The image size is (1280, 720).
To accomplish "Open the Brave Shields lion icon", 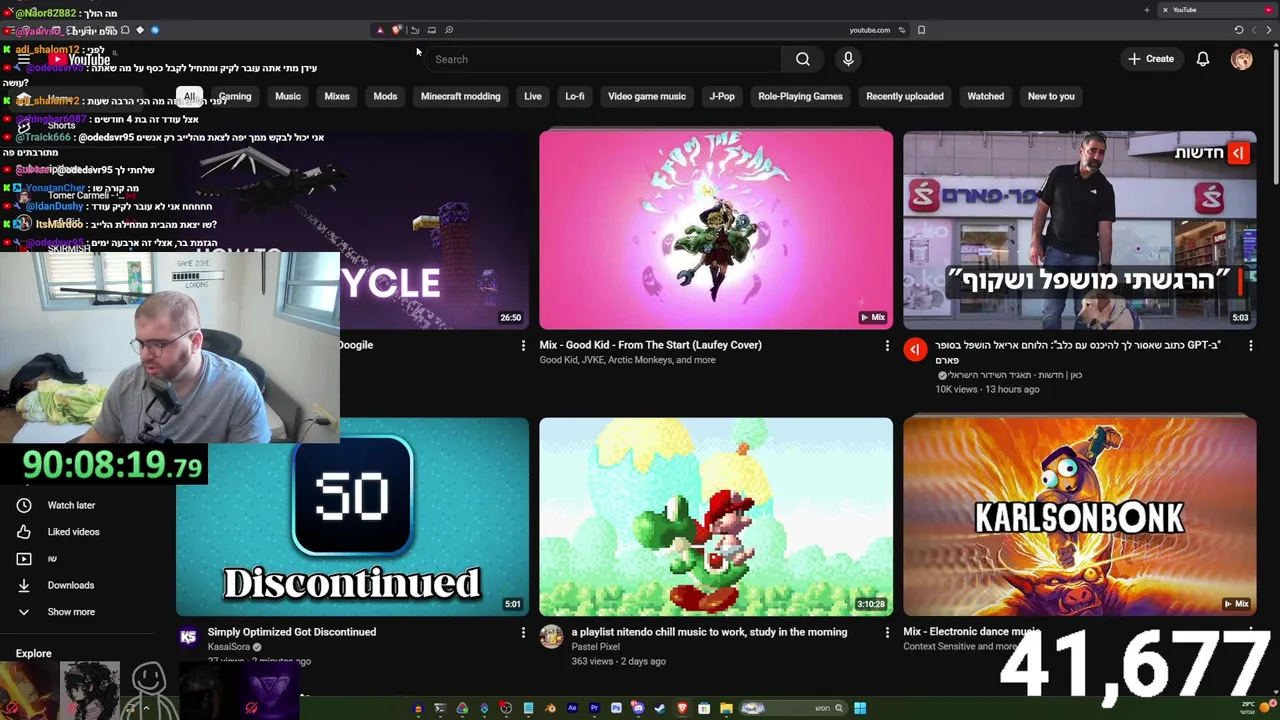I will tap(396, 29).
